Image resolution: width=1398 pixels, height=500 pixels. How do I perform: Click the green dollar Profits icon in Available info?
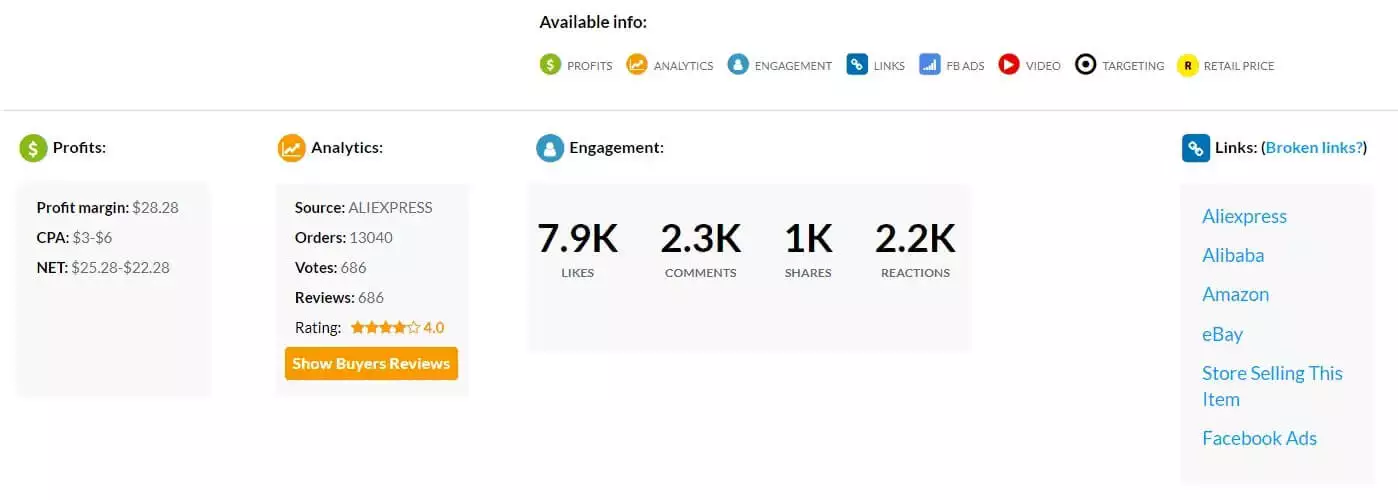(550, 65)
